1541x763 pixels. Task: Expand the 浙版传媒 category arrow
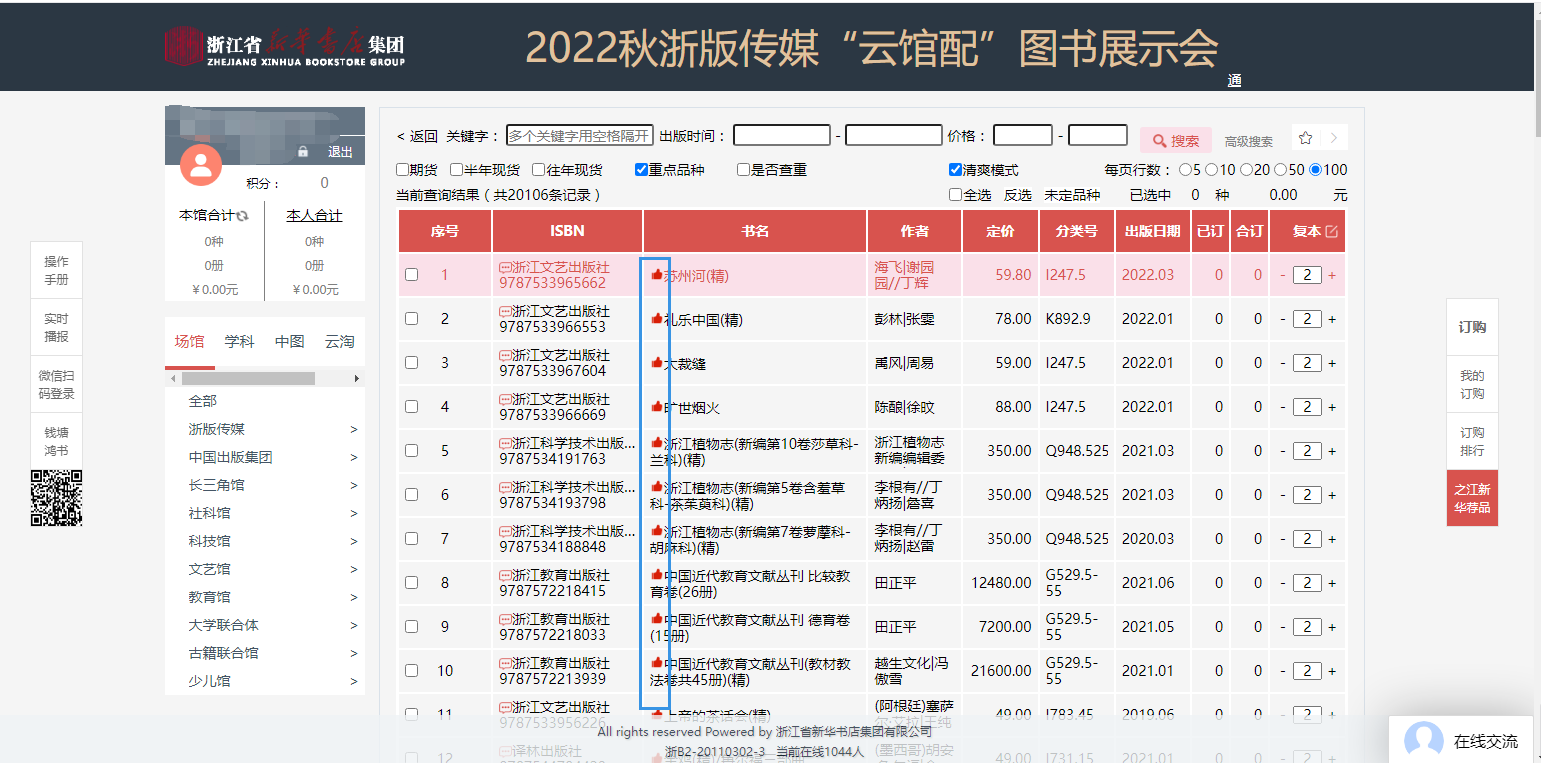354,429
